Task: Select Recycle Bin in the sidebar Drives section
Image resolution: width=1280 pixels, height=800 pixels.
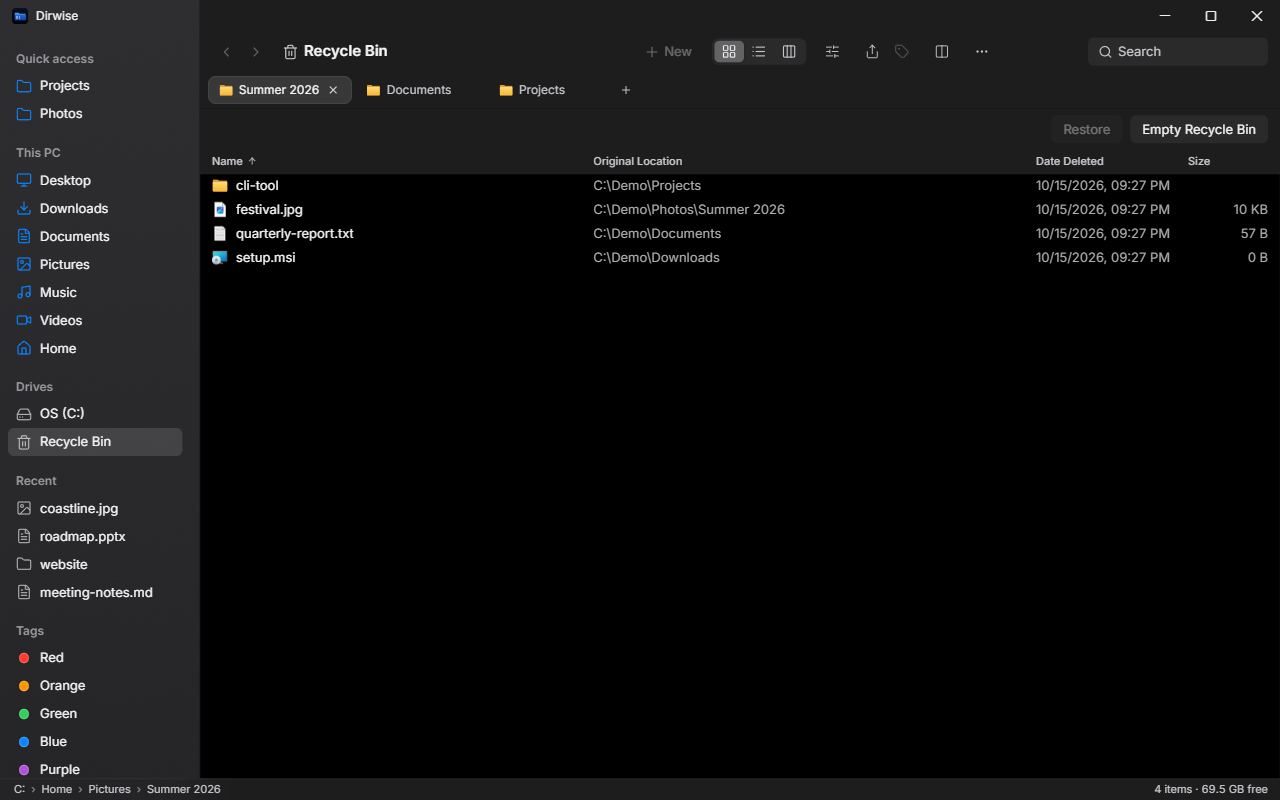Action: [95, 442]
